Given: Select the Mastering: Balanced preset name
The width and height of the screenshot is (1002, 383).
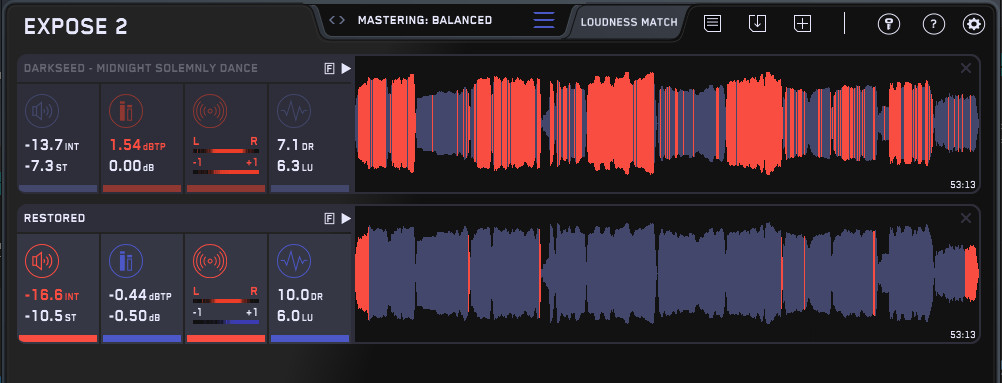Looking at the screenshot, I should 425,20.
